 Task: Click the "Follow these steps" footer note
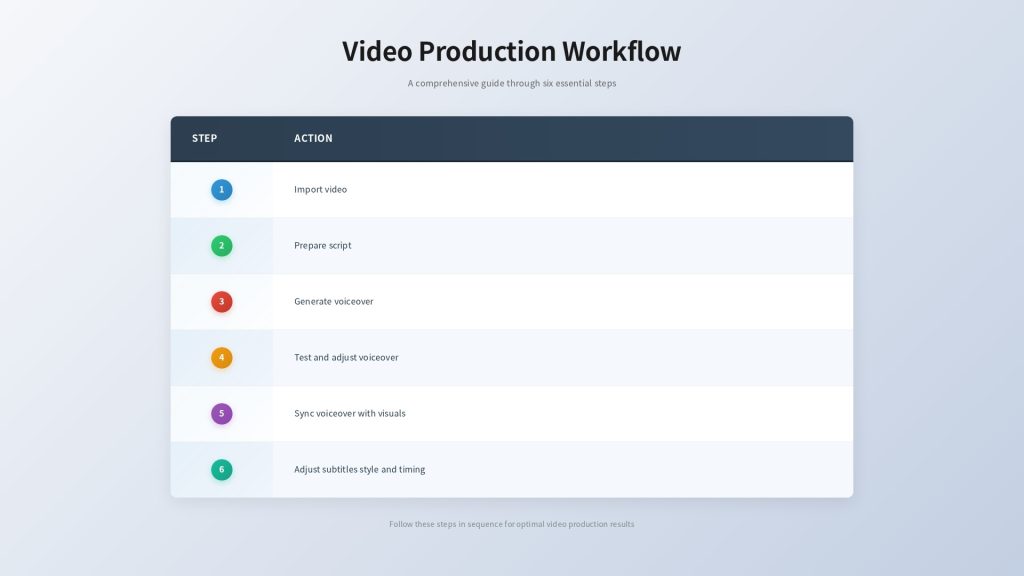coord(511,524)
